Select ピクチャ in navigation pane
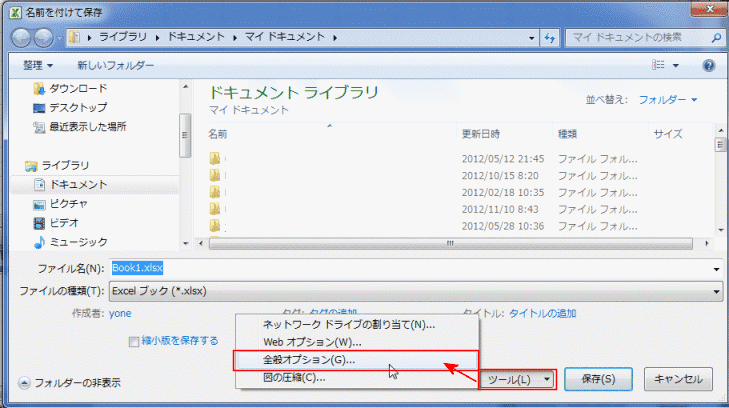729x408 pixels. (60, 204)
